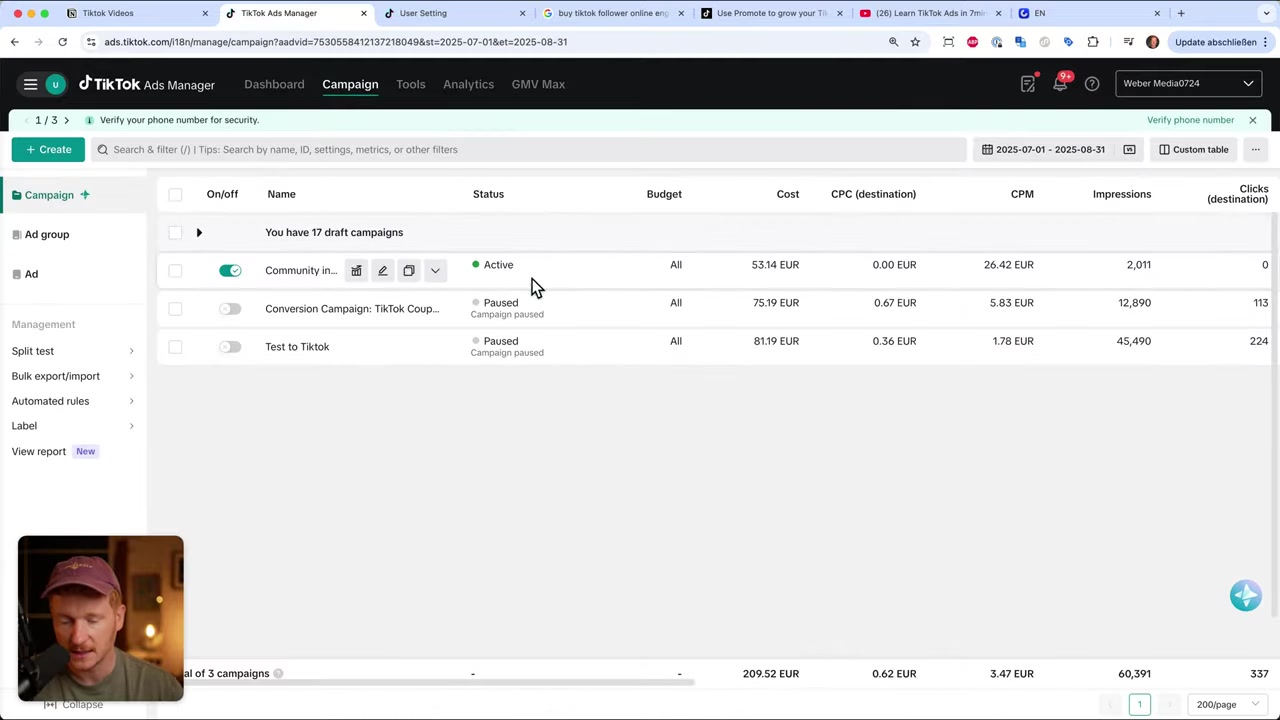Tick the Community campaign row checkbox
Viewport: 1280px width, 720px height.
pos(175,271)
